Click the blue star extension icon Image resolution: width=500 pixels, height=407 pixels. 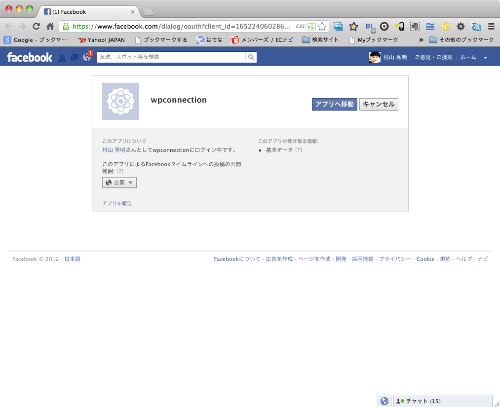(353, 26)
